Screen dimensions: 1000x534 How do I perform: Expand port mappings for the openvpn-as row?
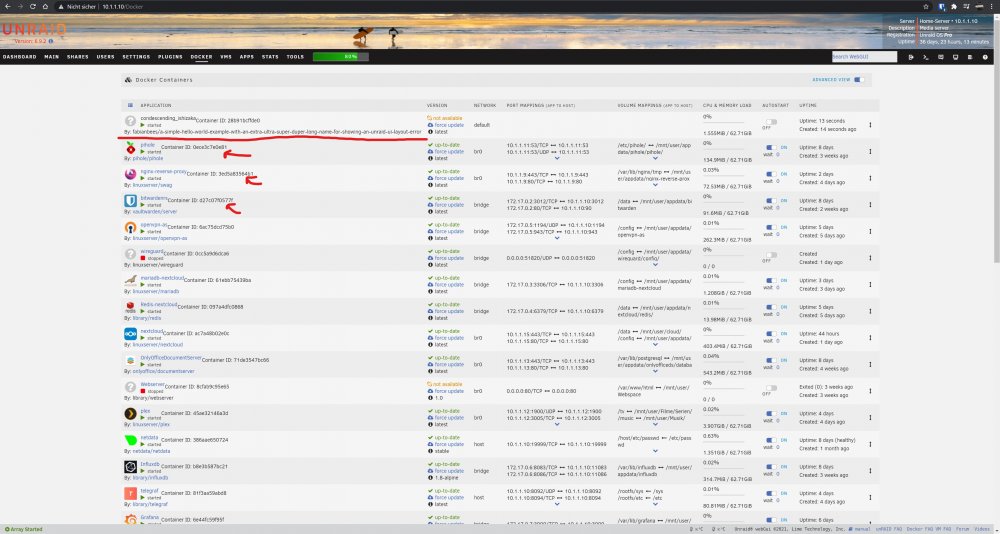[x=557, y=238]
